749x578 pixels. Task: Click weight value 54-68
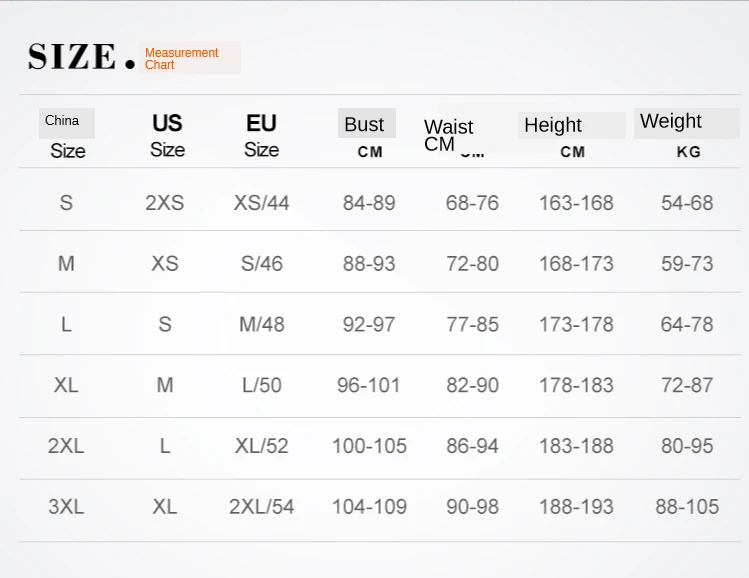click(687, 203)
